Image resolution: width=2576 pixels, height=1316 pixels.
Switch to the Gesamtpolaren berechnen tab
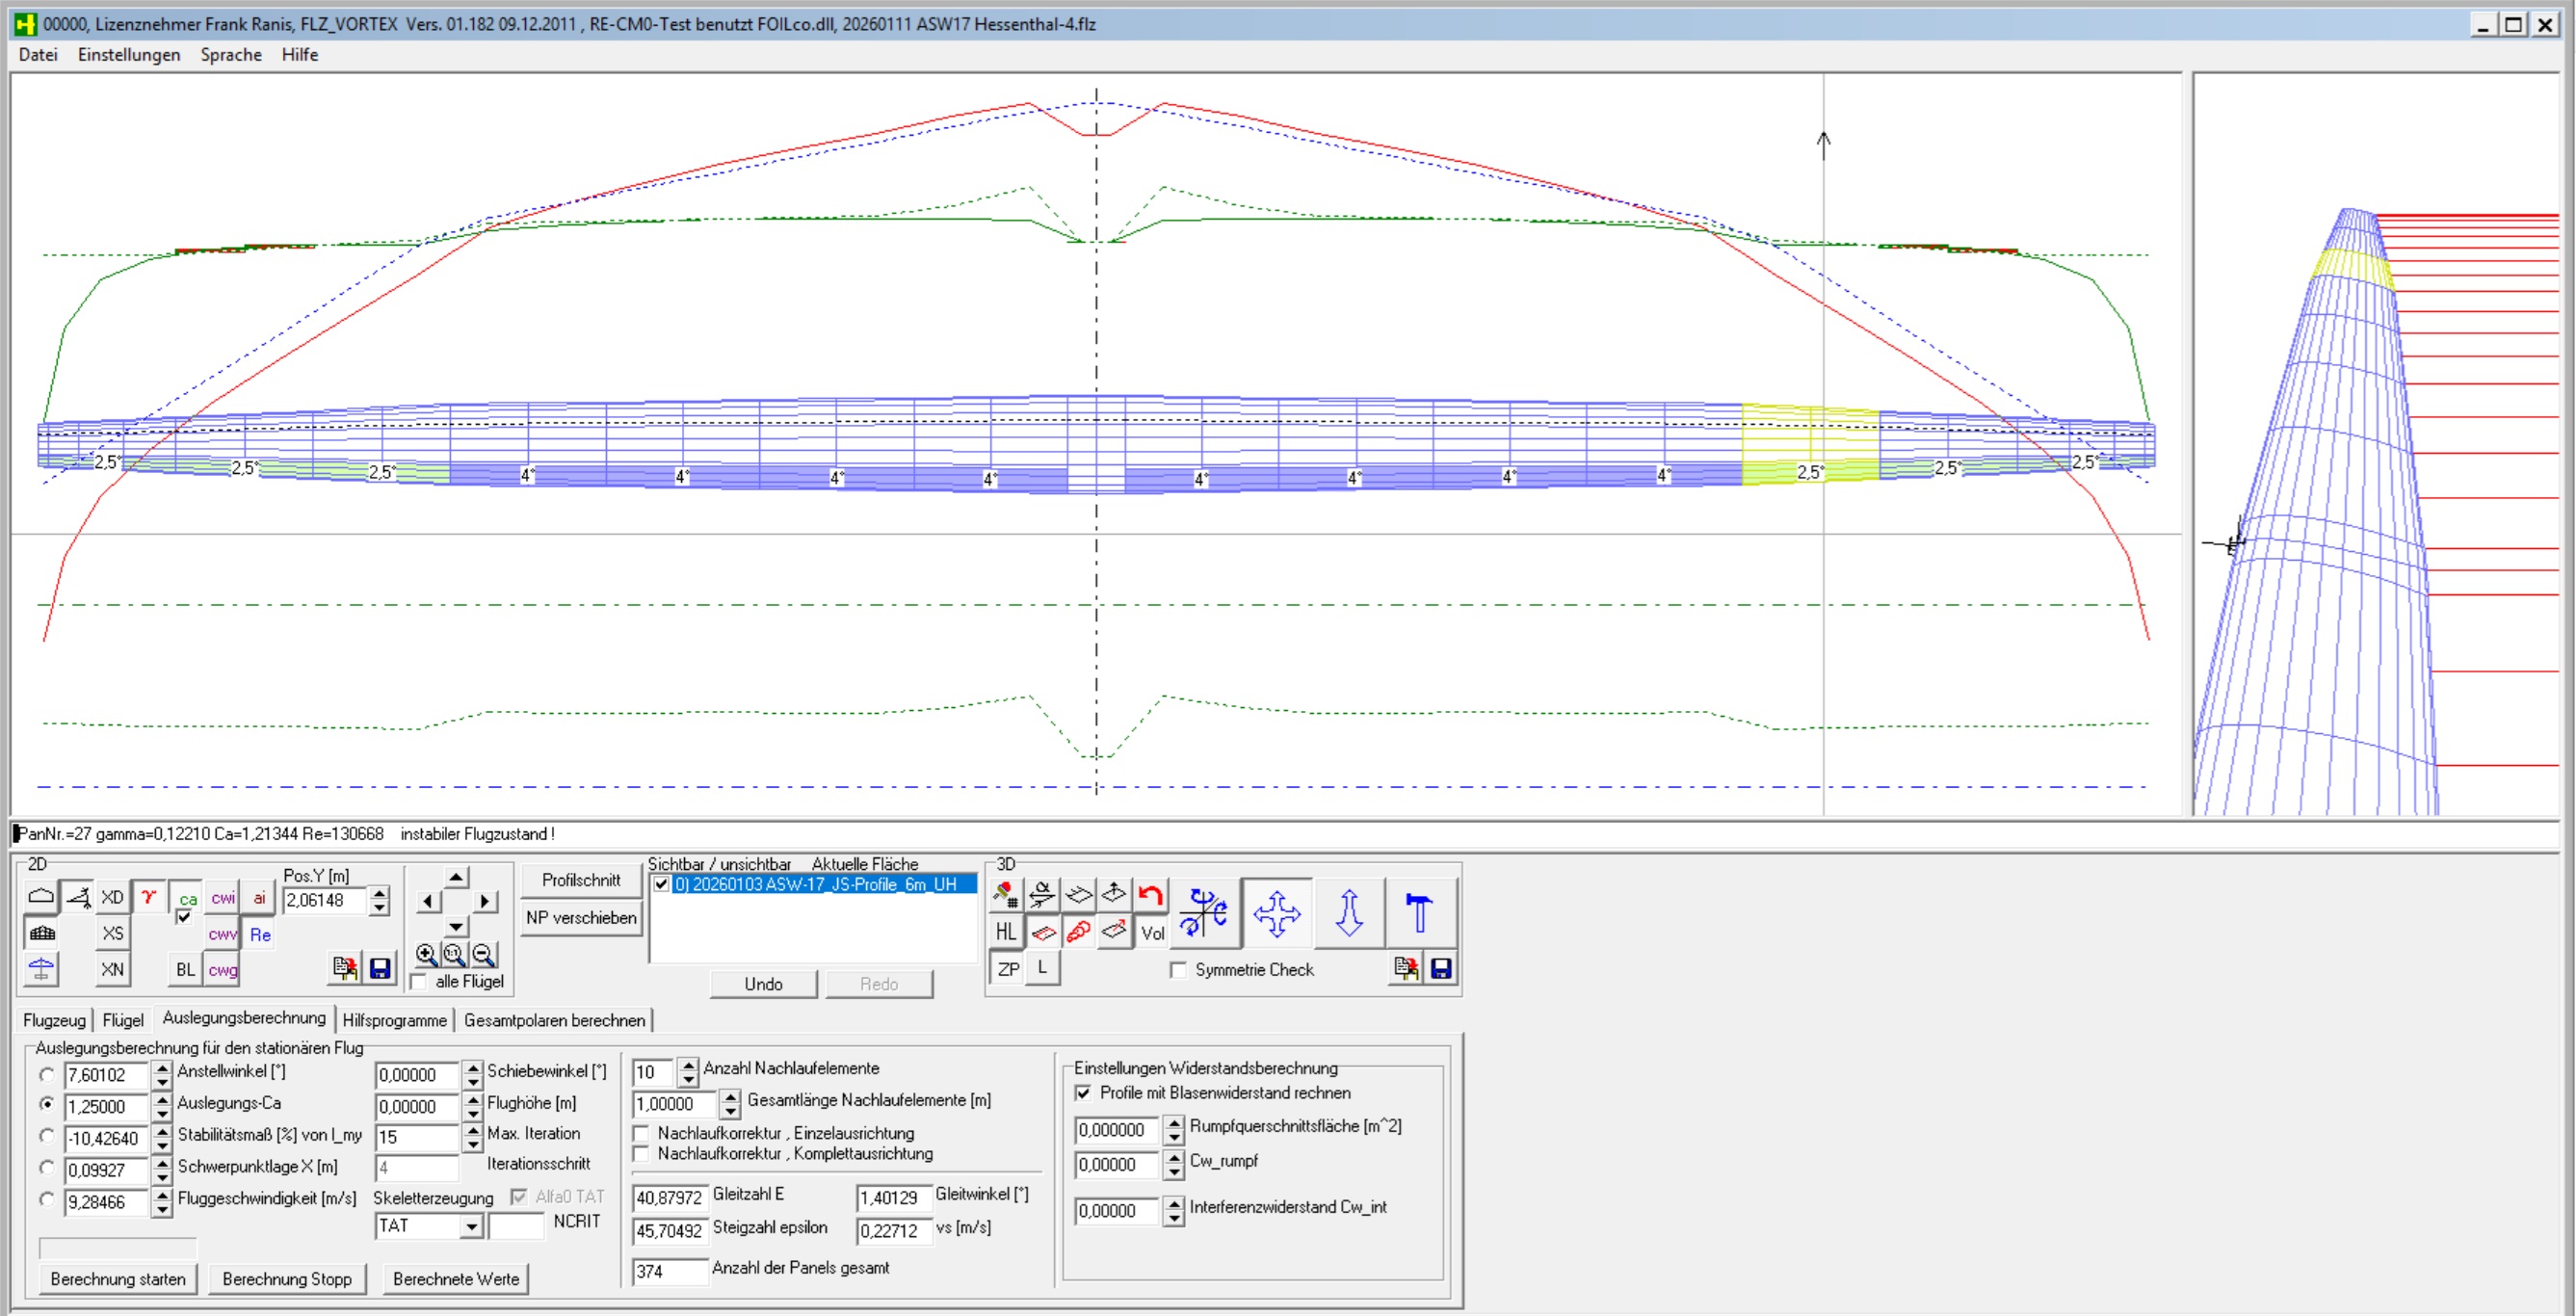click(x=554, y=1020)
